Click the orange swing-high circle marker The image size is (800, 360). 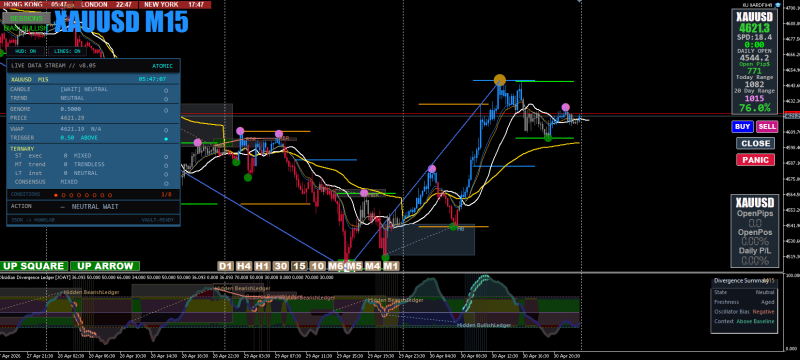point(500,80)
